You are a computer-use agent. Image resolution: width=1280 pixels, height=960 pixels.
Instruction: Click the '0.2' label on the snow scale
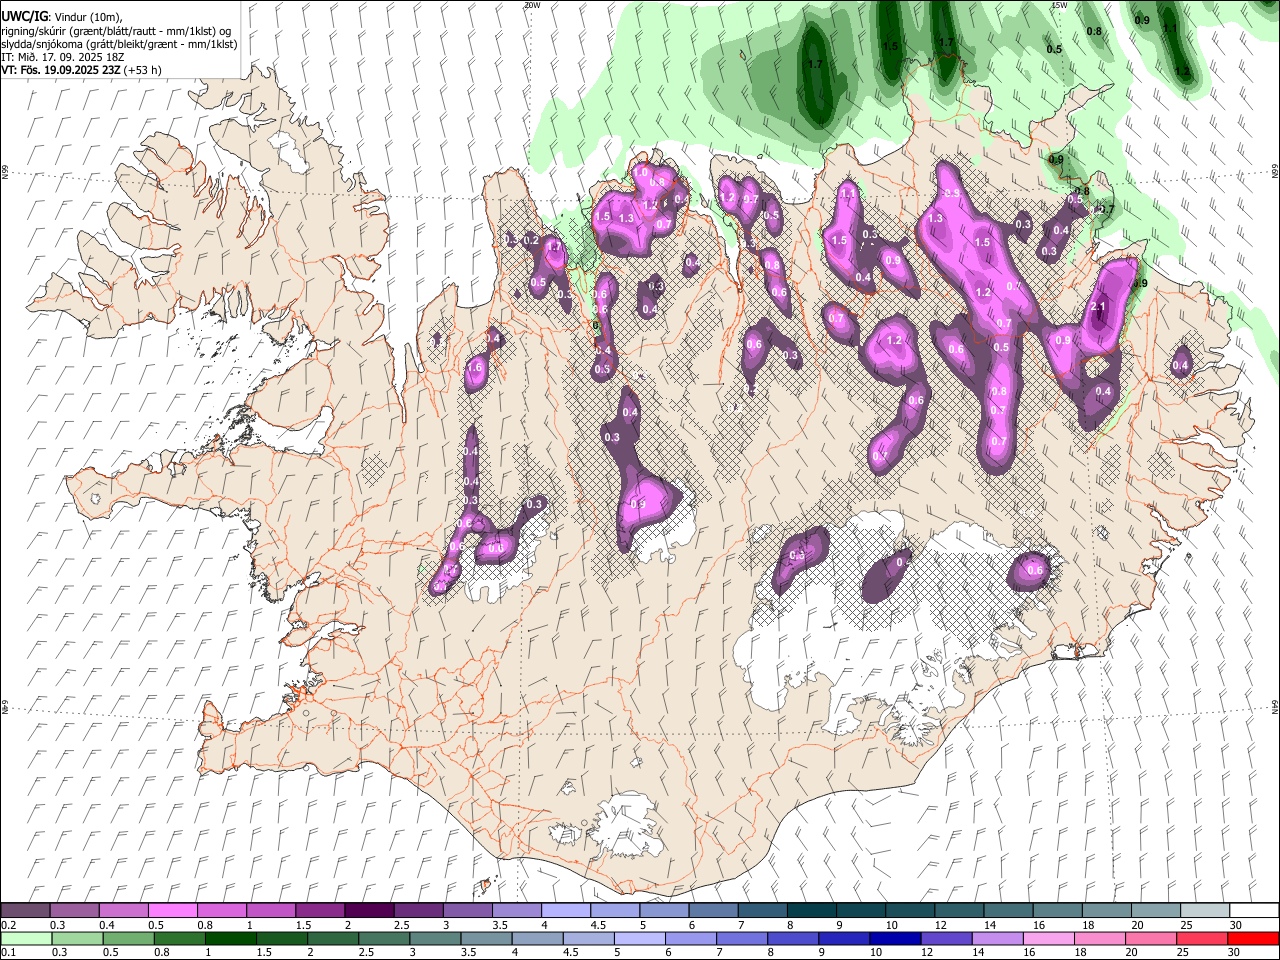(x=7, y=925)
